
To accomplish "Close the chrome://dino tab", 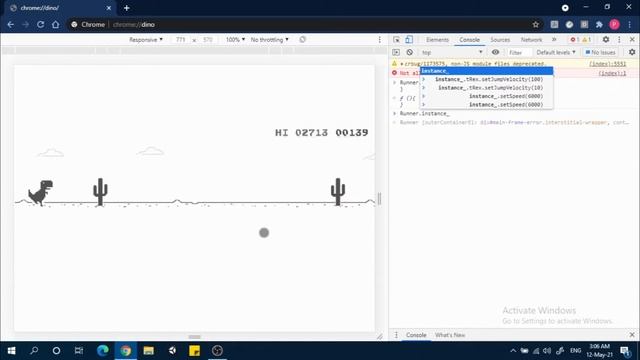I will 109,8.
